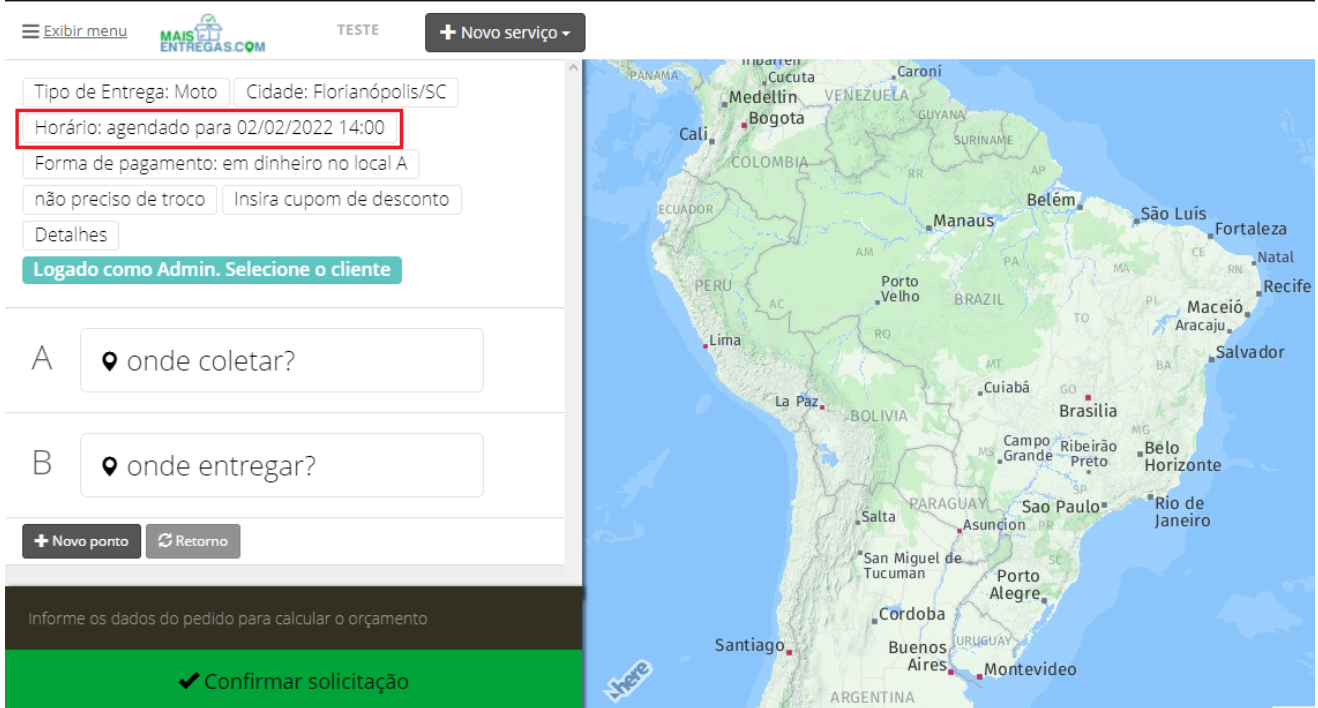Focus the "onde entregar?" delivery address field
The height and width of the screenshot is (708, 1318).
[282, 465]
